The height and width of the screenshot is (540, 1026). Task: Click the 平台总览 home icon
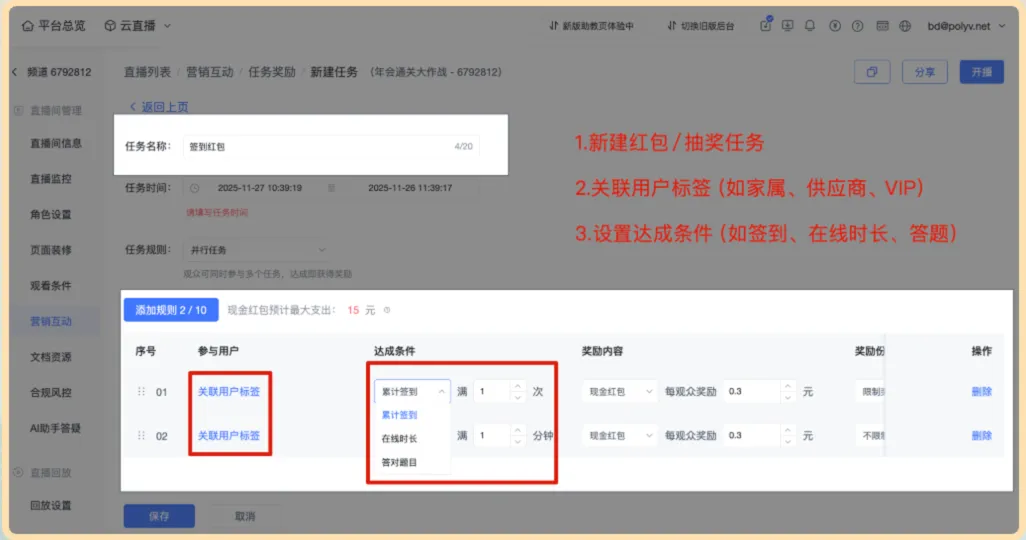click(x=26, y=26)
